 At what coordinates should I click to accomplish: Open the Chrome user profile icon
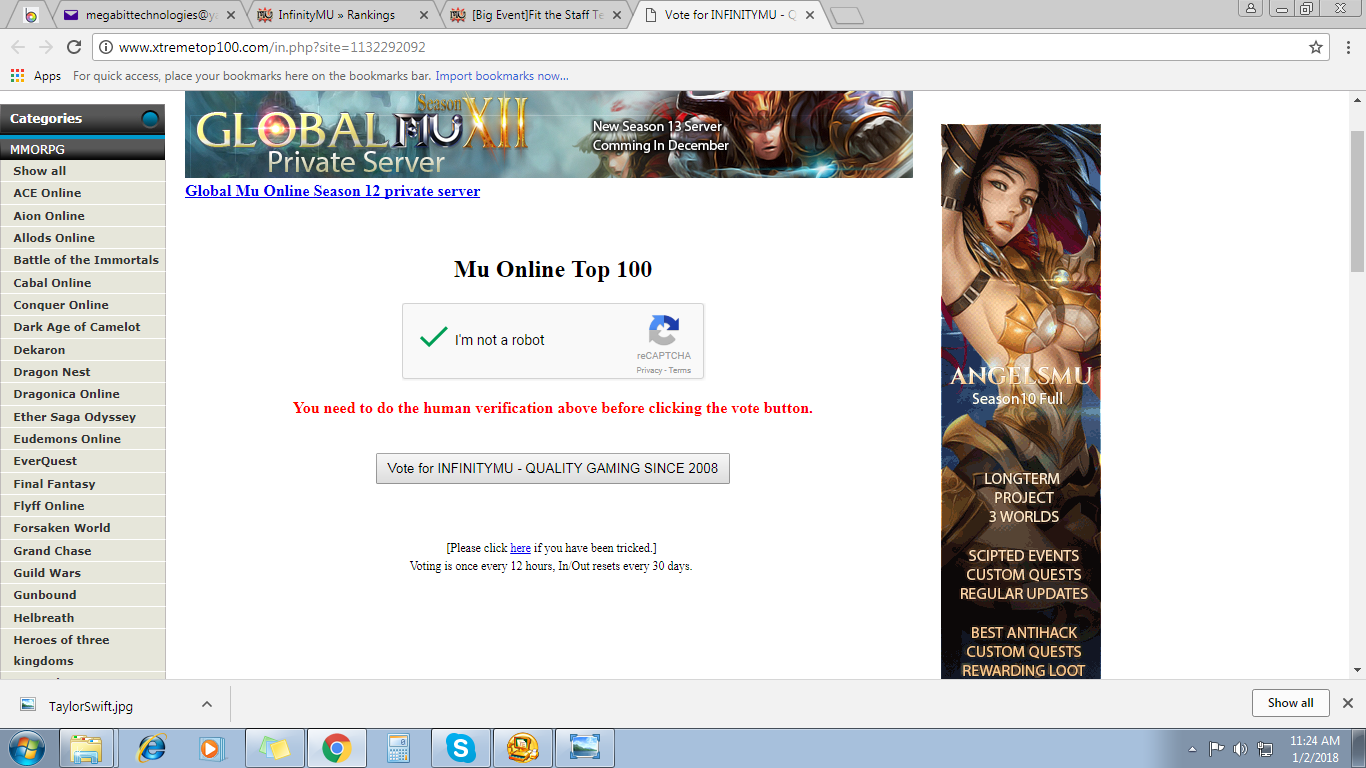click(x=1251, y=8)
